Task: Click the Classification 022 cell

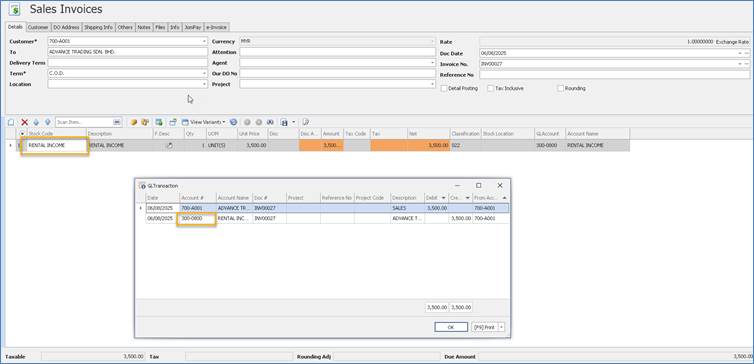Action: pyautogui.click(x=466, y=145)
